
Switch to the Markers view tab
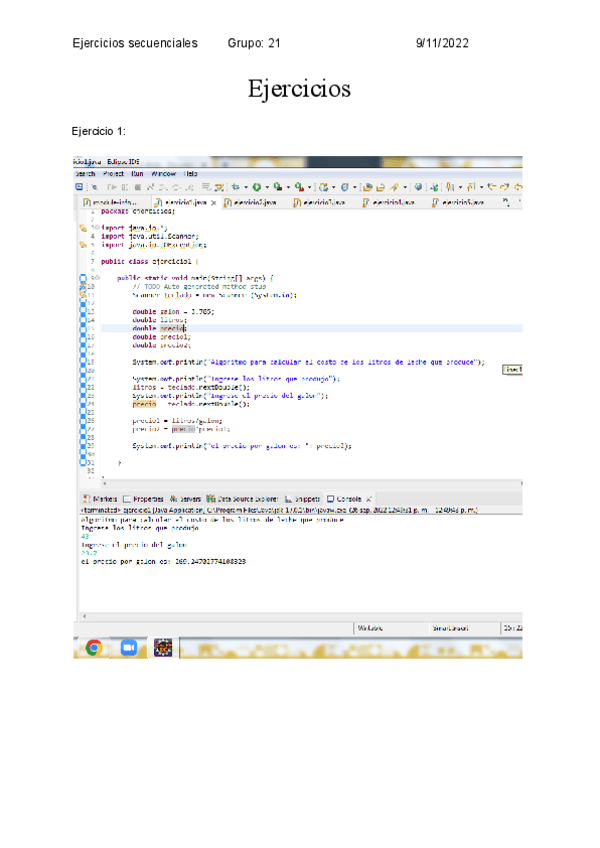point(104,497)
